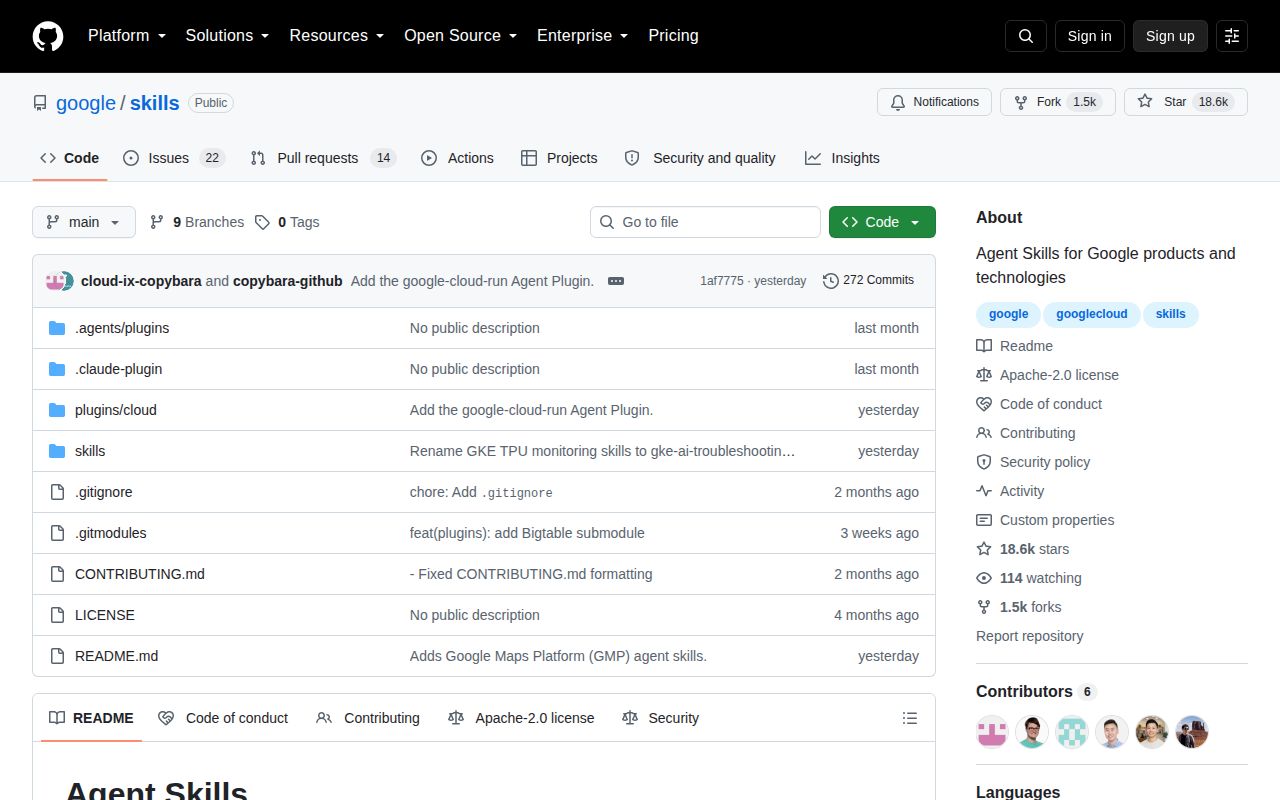Viewport: 1280px width, 800px height.
Task: Go to the Pricing page
Action: pyautogui.click(x=673, y=36)
